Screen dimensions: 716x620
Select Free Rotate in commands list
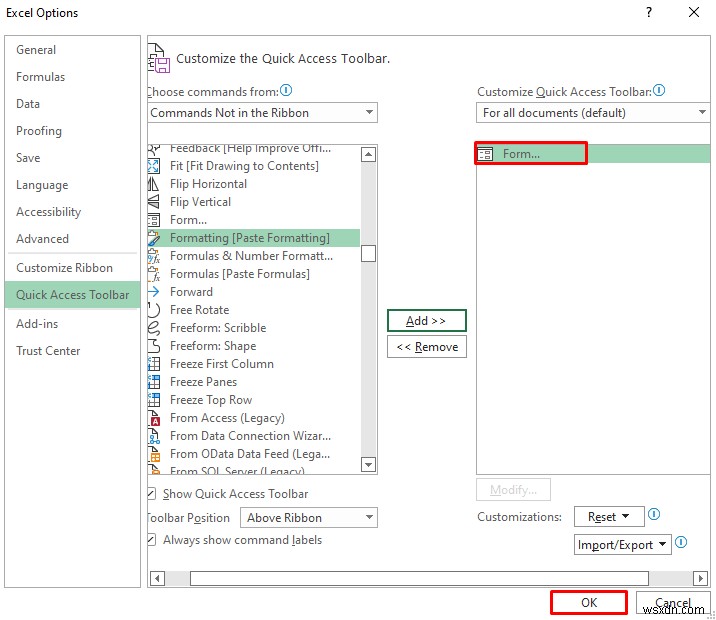[253, 310]
